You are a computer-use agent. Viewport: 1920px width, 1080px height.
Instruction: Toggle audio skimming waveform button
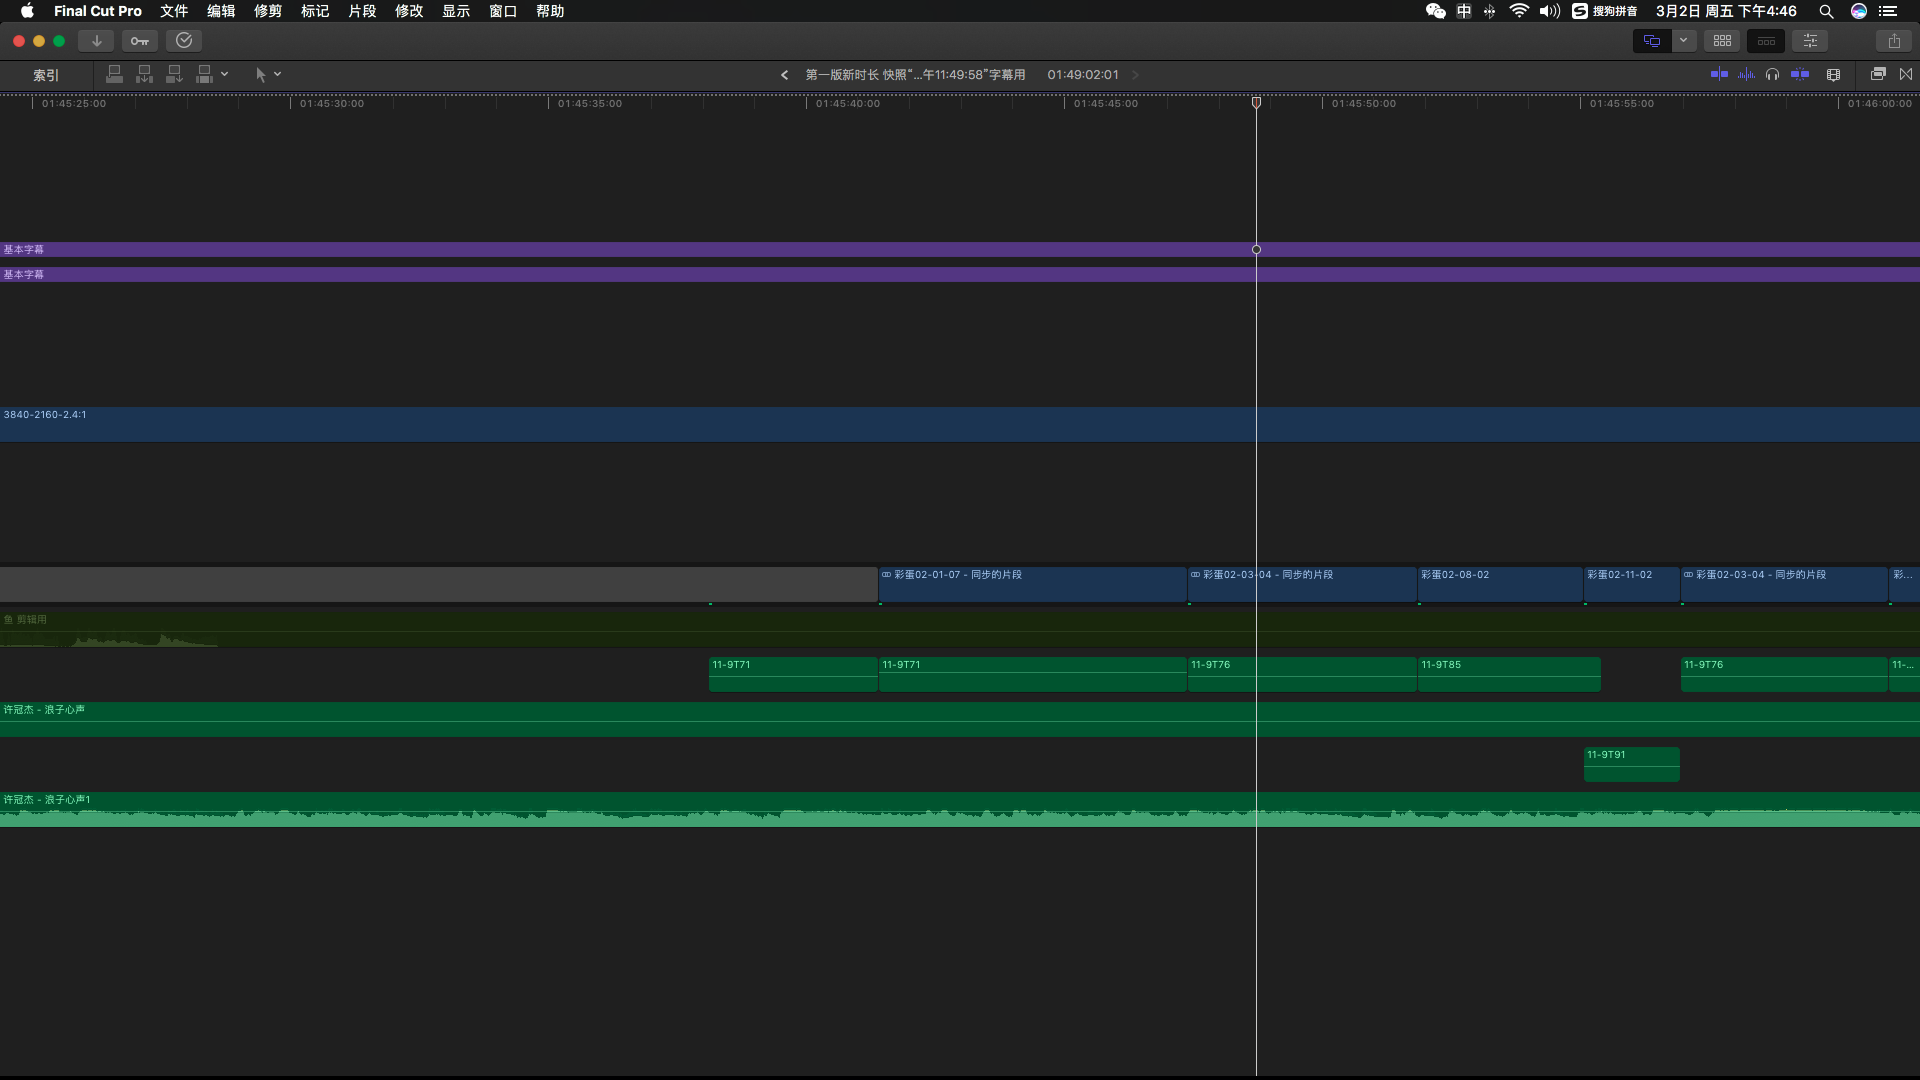[1746, 74]
